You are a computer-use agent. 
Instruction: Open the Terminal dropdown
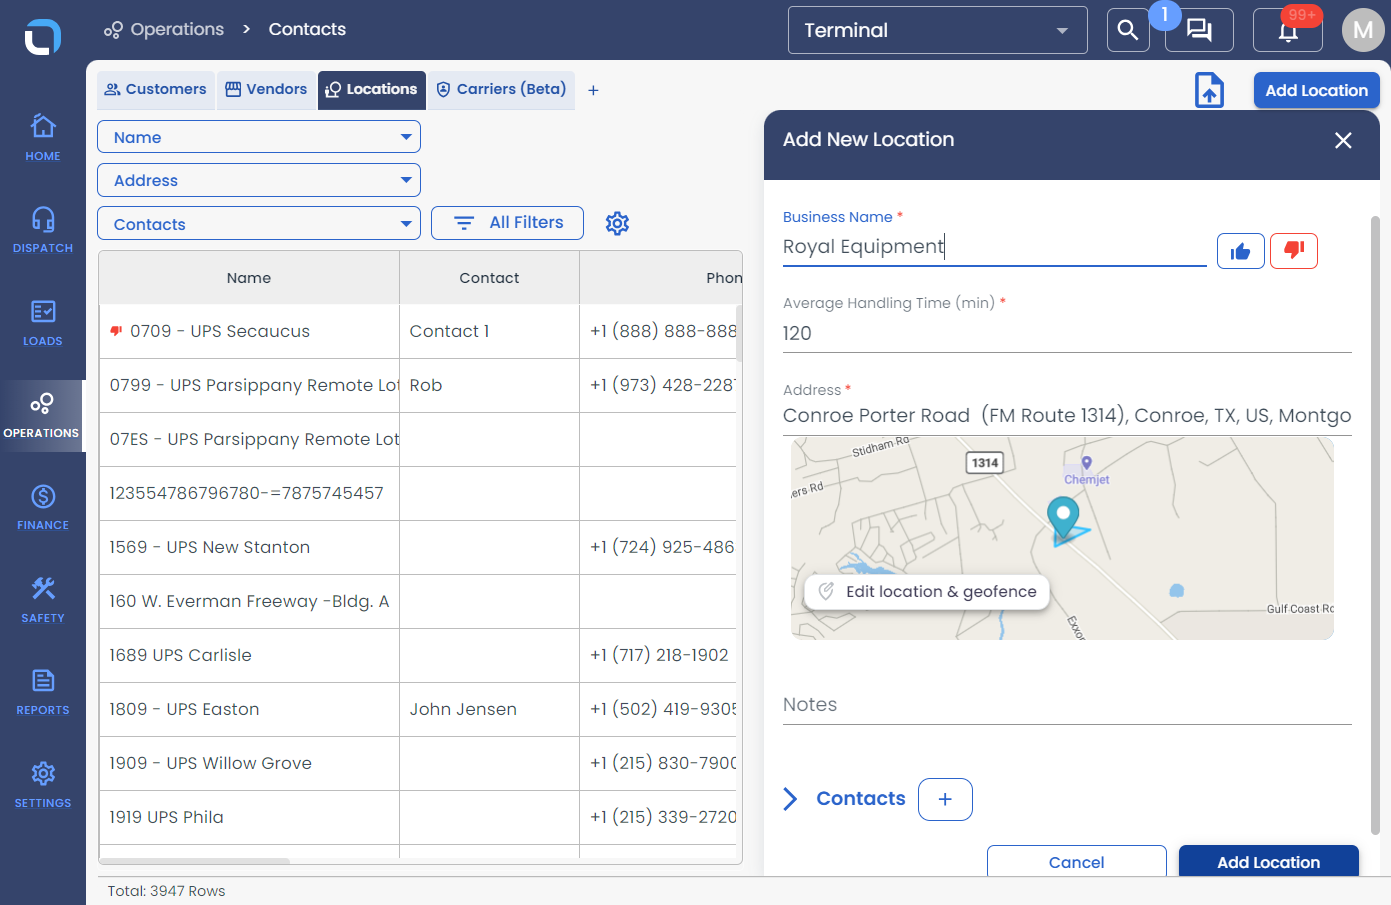(x=938, y=30)
